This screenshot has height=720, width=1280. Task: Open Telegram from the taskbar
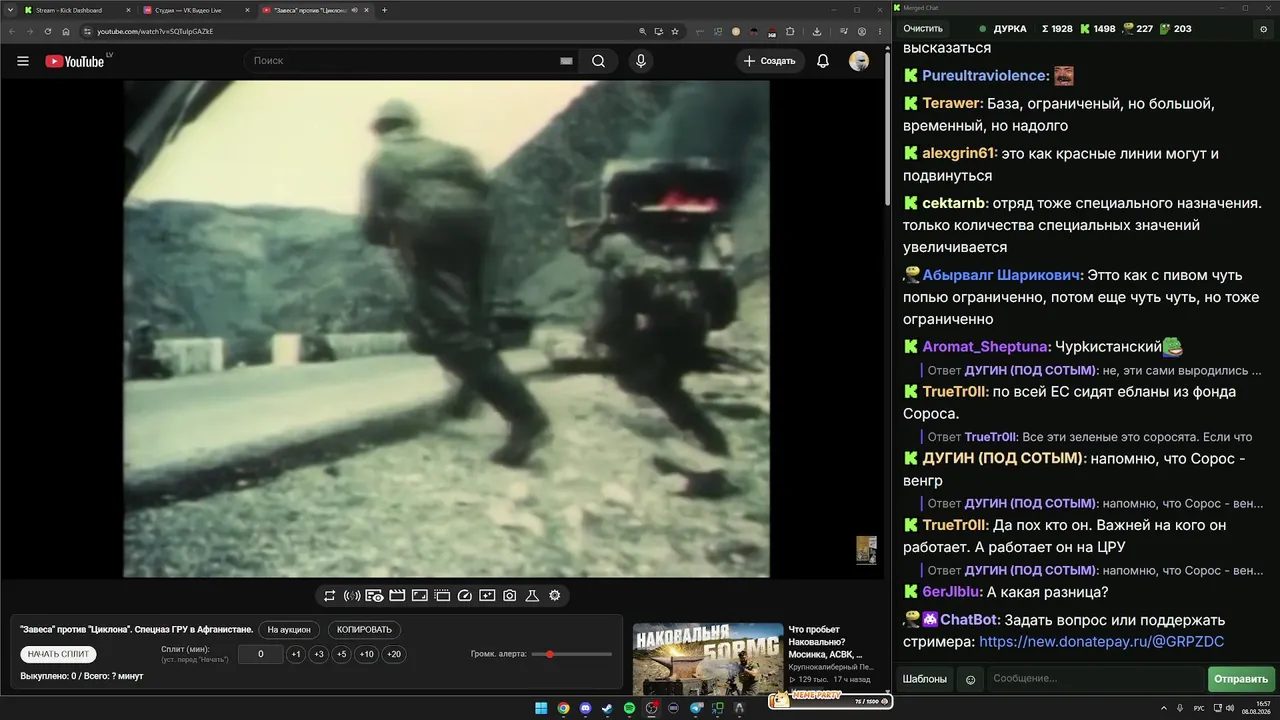tap(695, 708)
